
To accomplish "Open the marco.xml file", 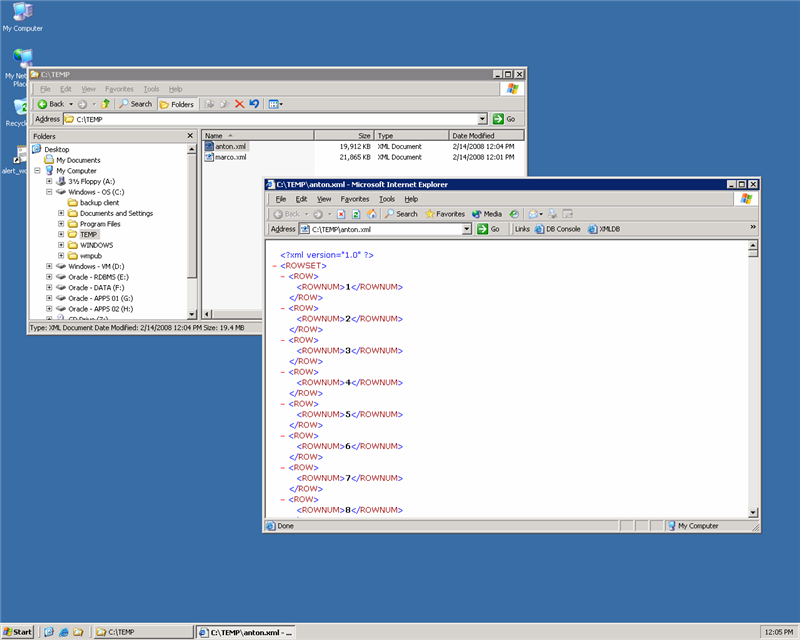I will click(231, 157).
